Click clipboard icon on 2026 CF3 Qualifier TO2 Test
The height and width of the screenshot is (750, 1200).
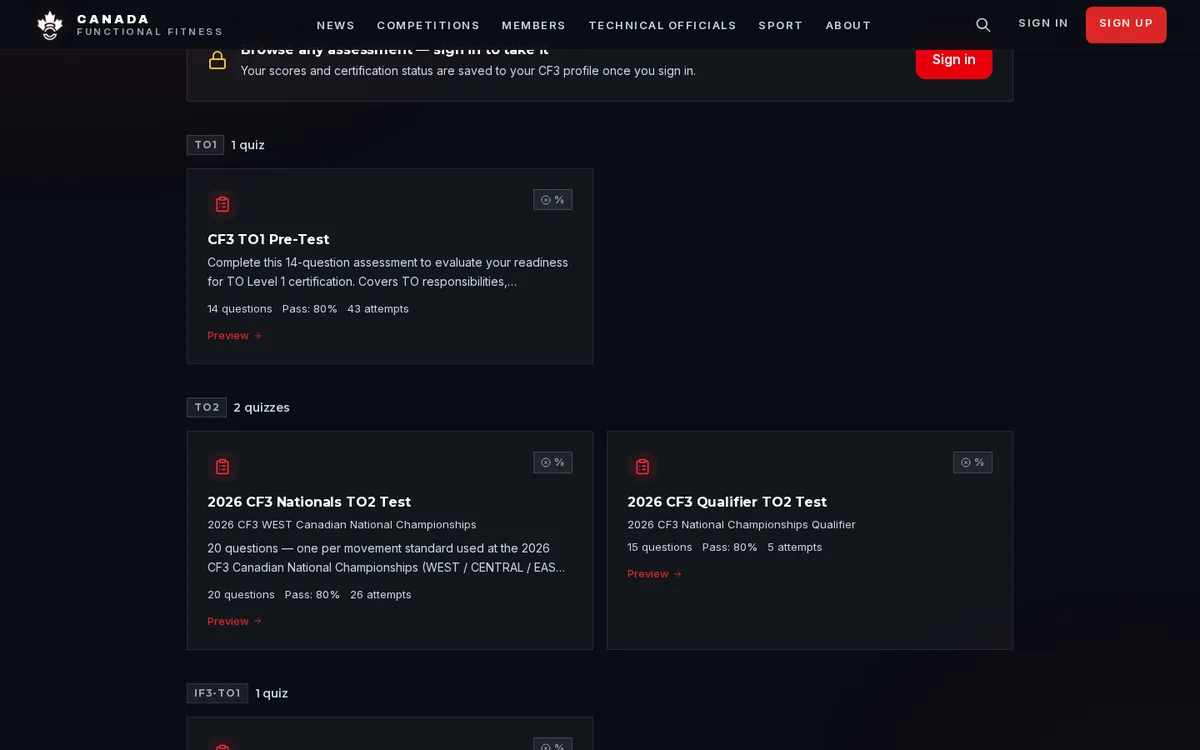click(x=642, y=467)
